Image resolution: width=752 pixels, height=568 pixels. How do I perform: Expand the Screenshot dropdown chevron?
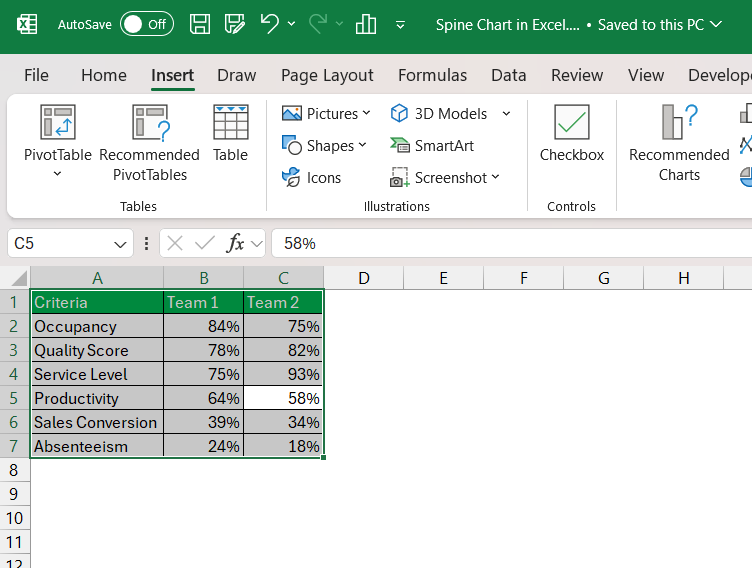(495, 177)
